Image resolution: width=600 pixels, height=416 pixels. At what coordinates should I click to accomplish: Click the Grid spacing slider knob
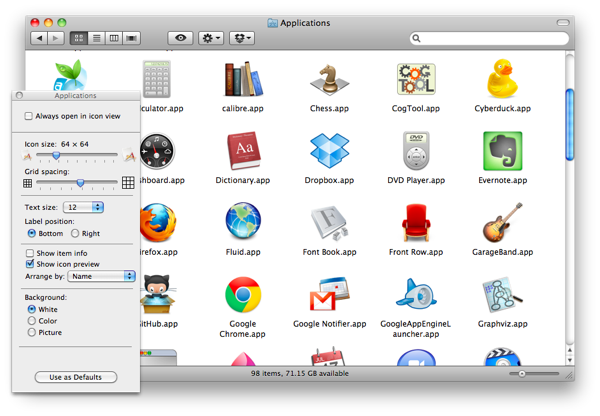click(x=80, y=183)
